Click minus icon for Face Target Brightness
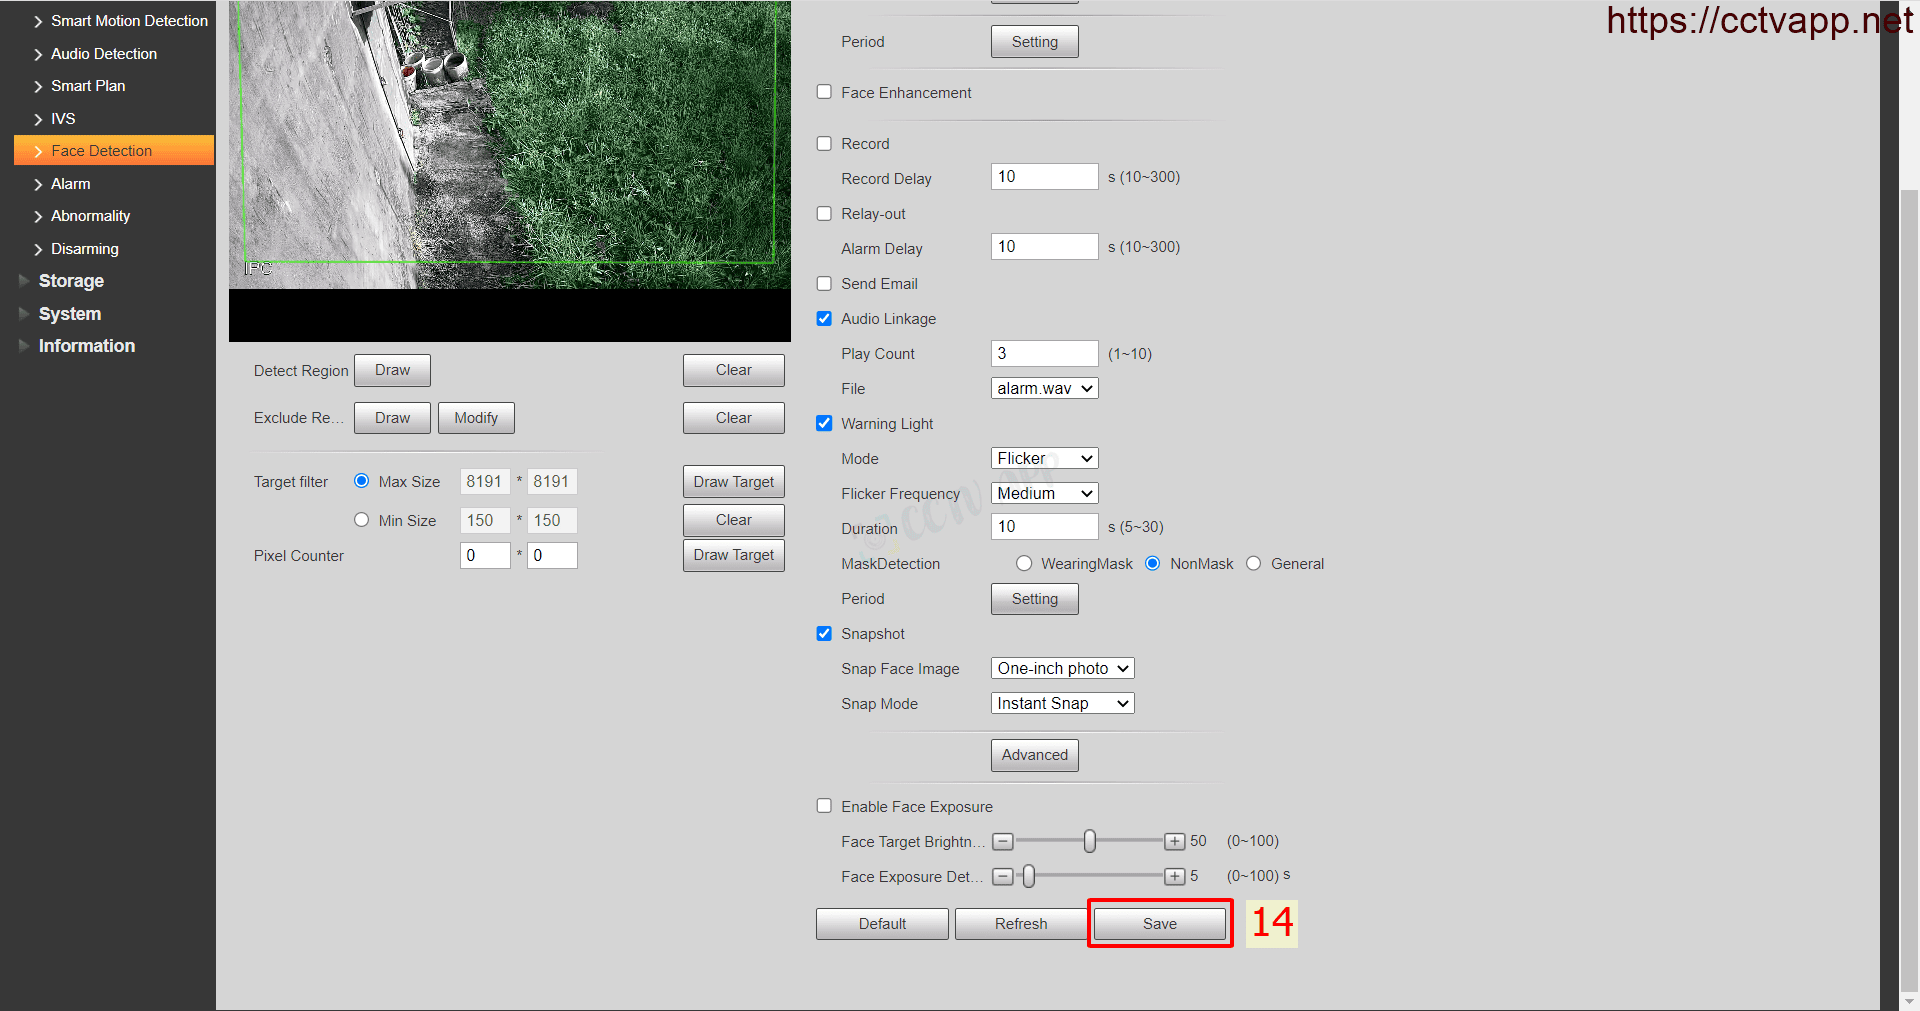Viewport: 1920px width, 1011px height. point(1002,842)
